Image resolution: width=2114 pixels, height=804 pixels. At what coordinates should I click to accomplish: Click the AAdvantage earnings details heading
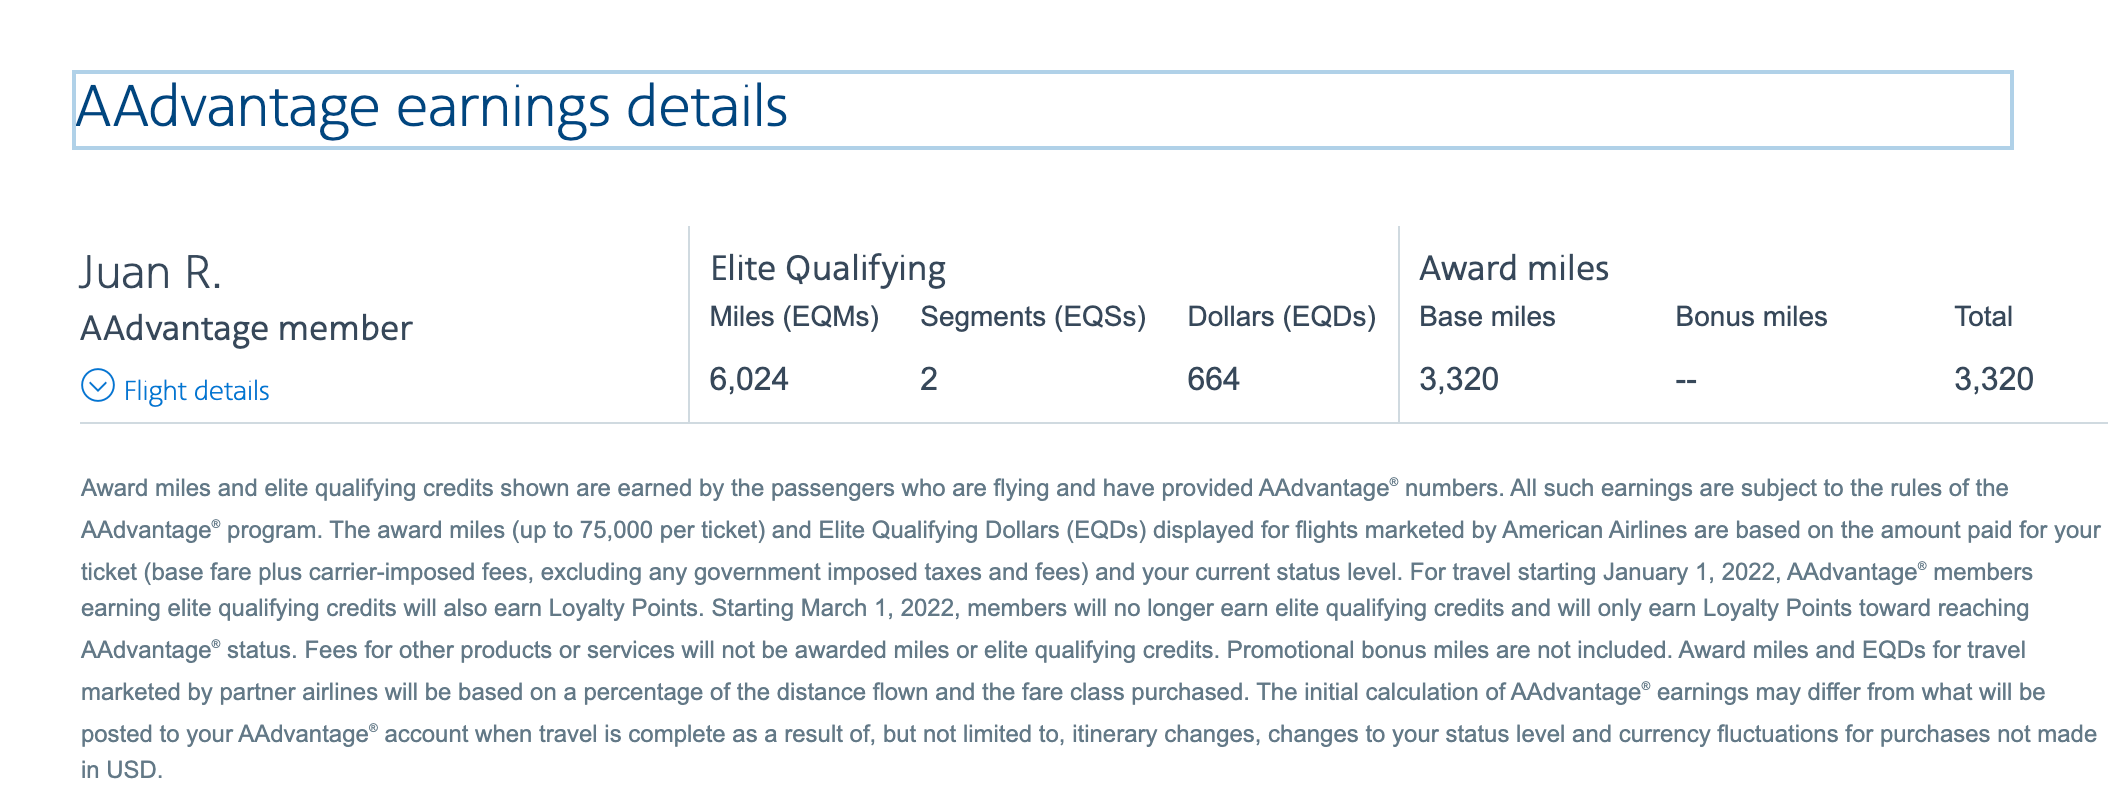pyautogui.click(x=431, y=108)
